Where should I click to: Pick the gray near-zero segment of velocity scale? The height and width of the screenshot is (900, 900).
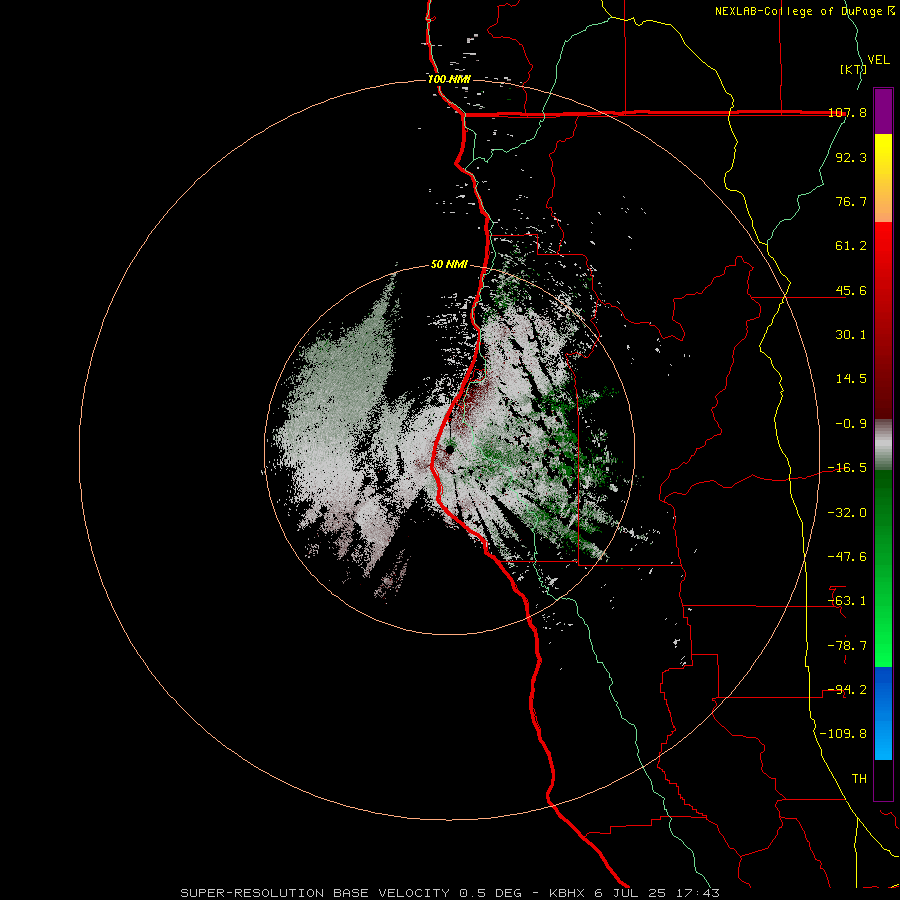point(883,445)
